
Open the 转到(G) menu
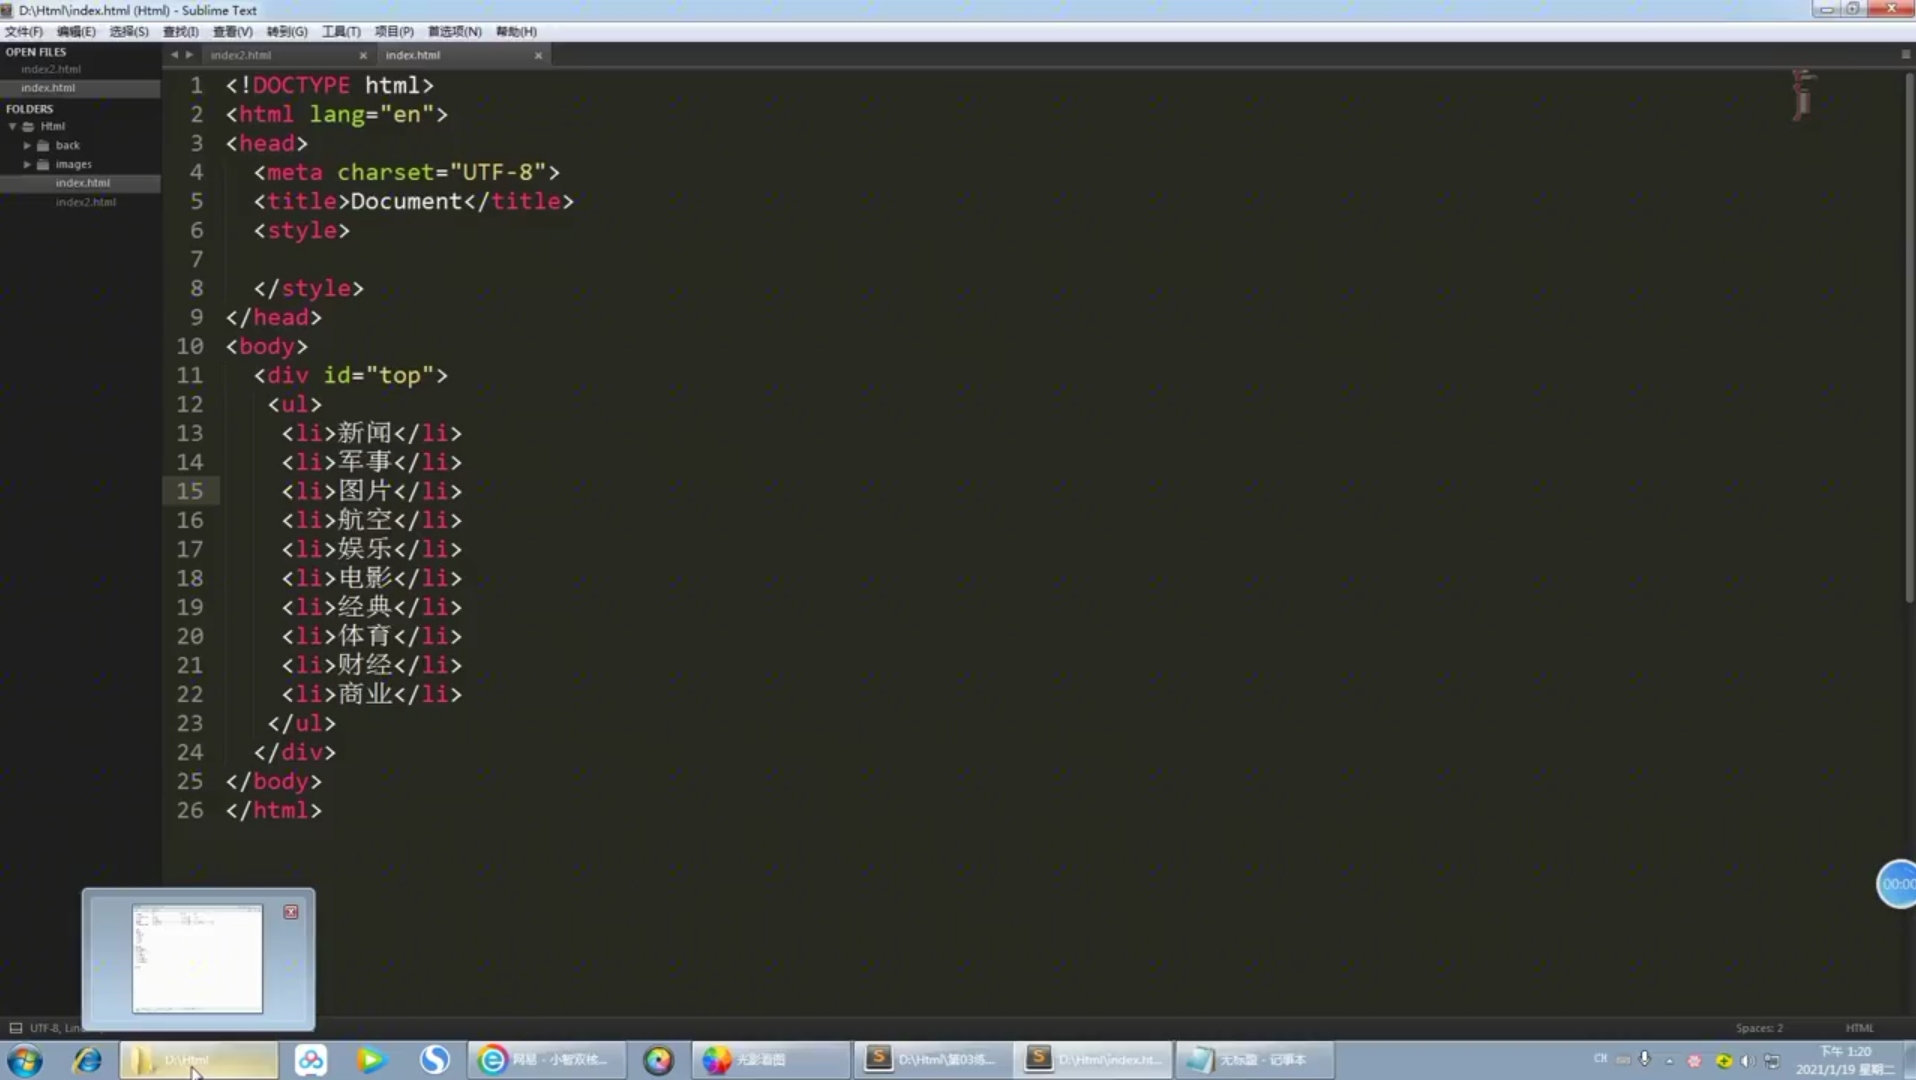click(x=287, y=31)
